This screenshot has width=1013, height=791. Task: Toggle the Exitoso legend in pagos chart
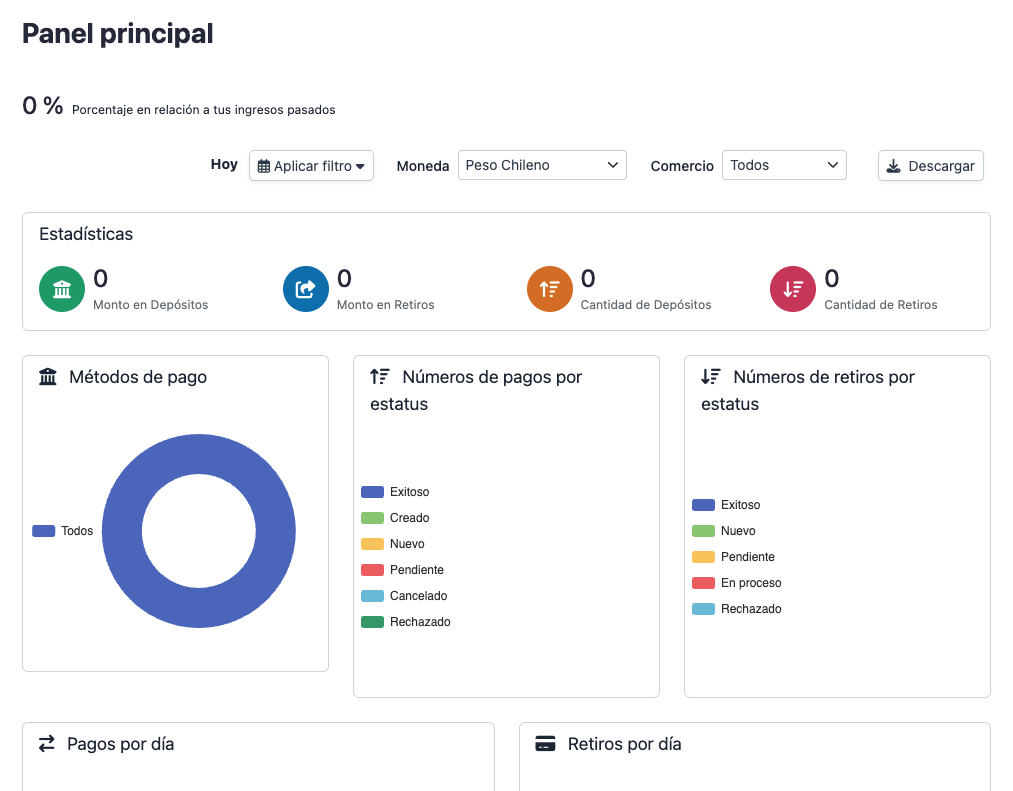click(399, 491)
